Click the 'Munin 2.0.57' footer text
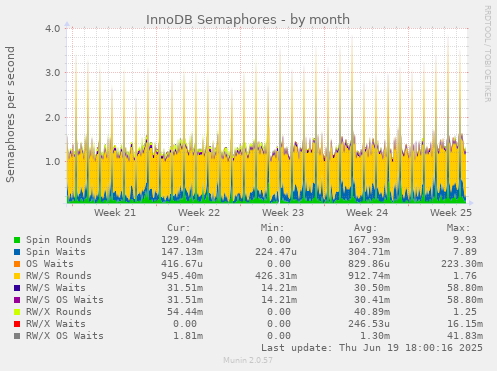Image resolution: width=497 pixels, height=371 pixels. pyautogui.click(x=248, y=360)
